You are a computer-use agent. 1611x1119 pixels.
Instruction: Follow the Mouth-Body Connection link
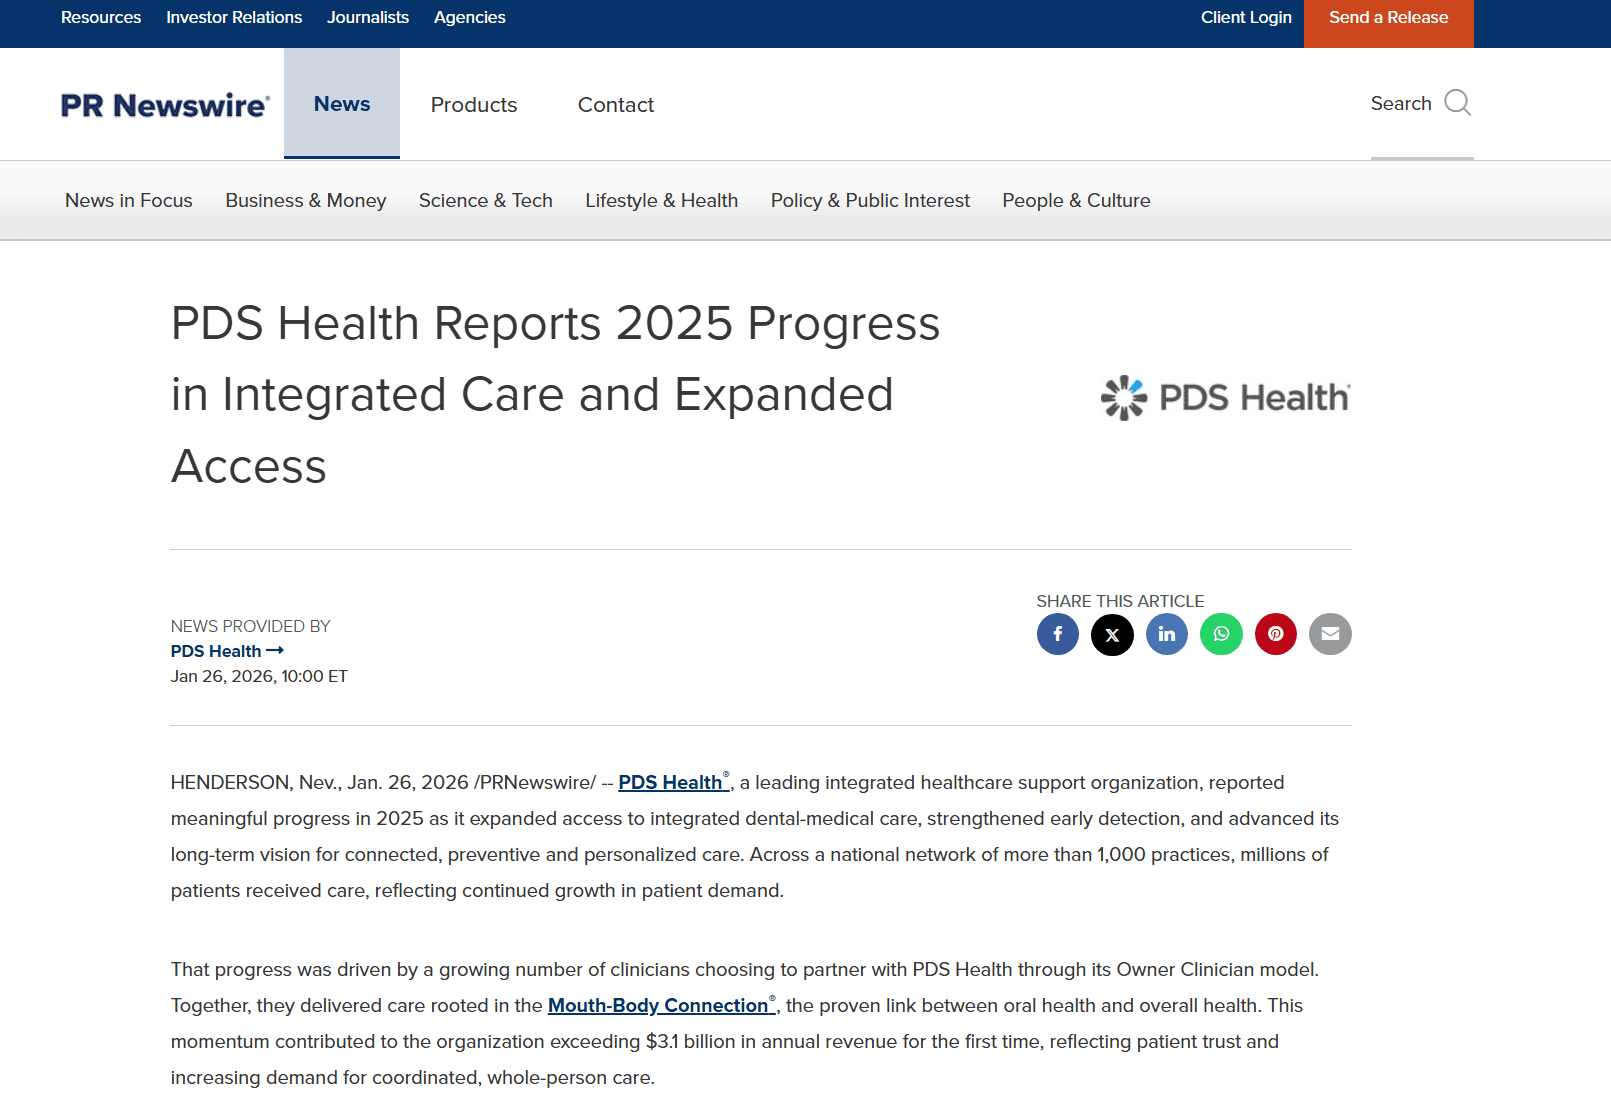[662, 1005]
